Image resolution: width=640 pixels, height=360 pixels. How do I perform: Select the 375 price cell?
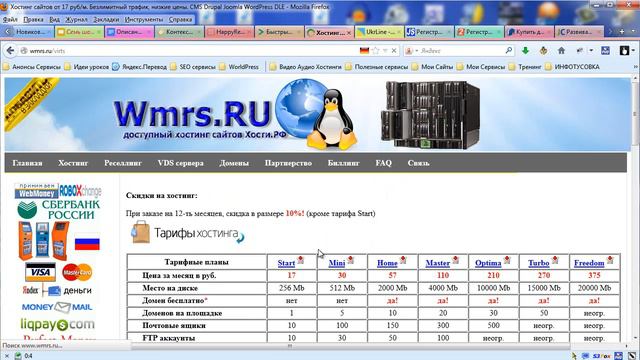pos(594,275)
